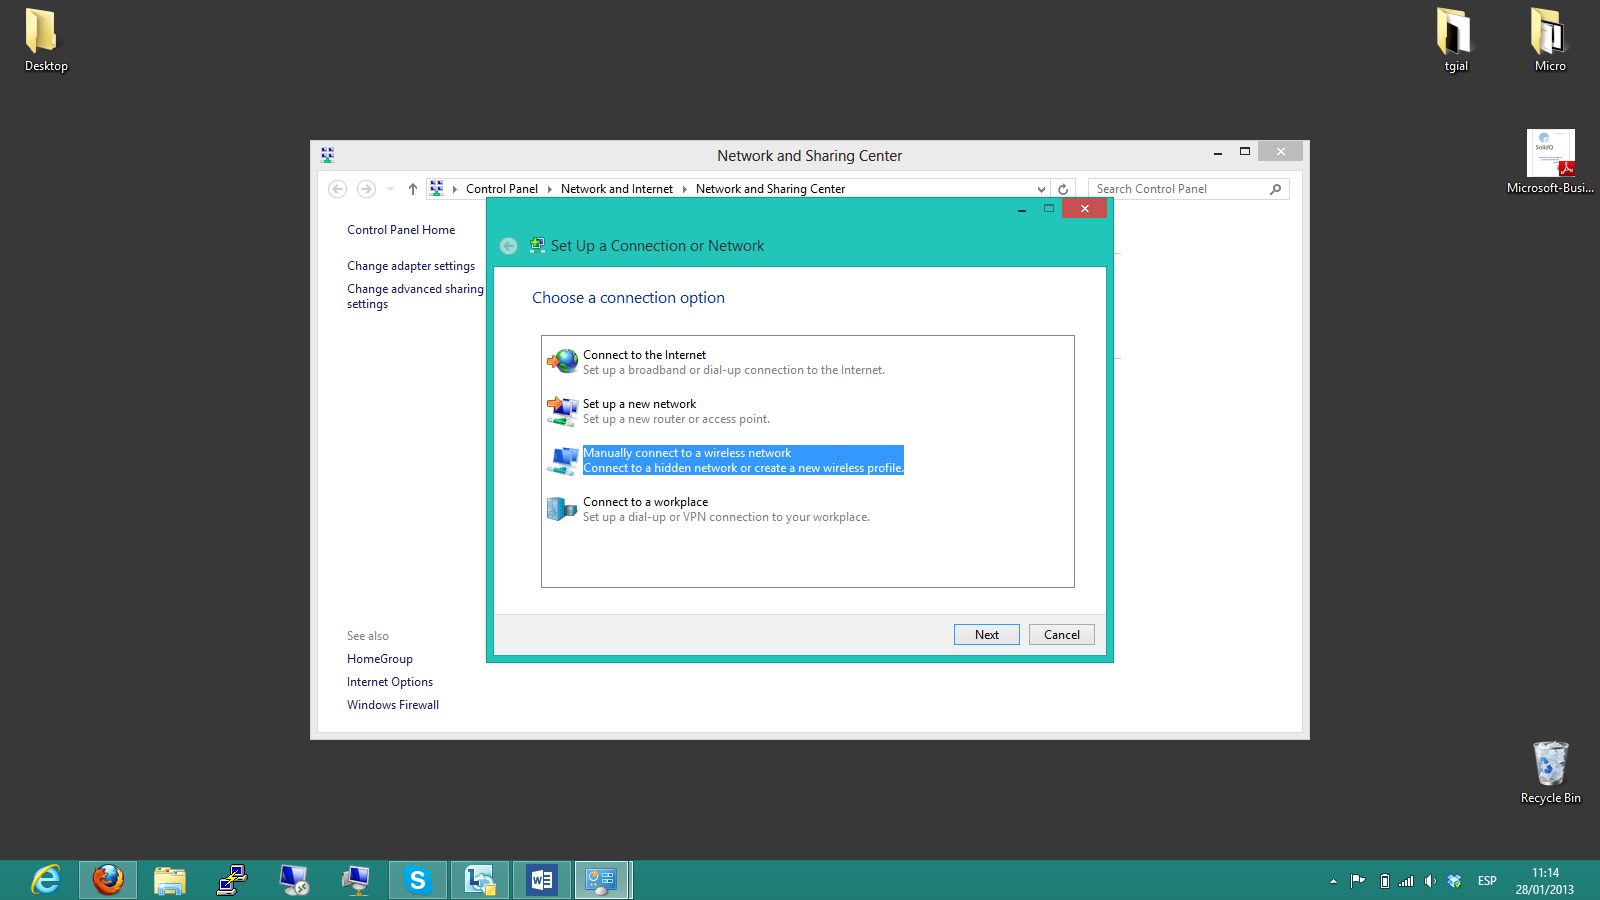Click the Set up a new network icon

(562, 410)
